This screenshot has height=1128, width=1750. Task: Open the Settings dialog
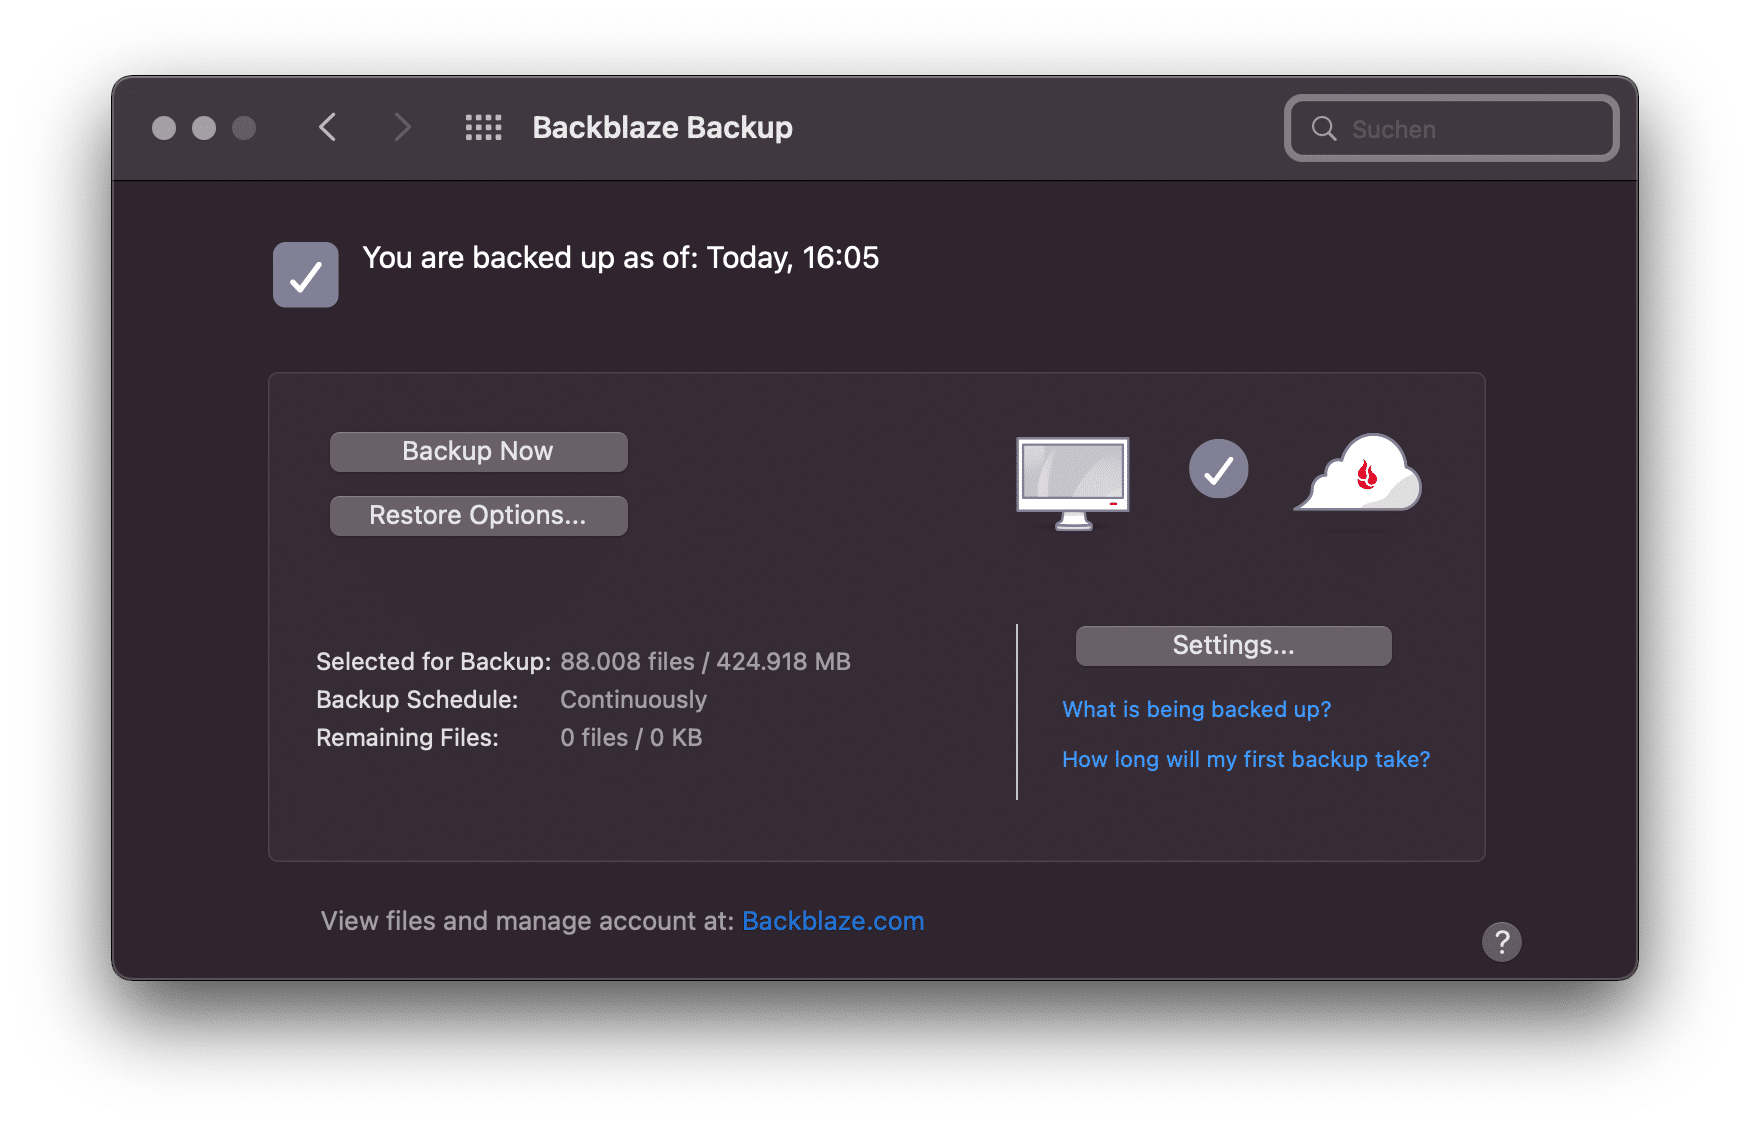click(x=1233, y=645)
